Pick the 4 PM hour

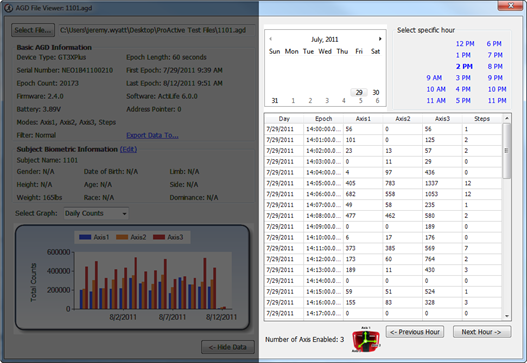(463, 89)
